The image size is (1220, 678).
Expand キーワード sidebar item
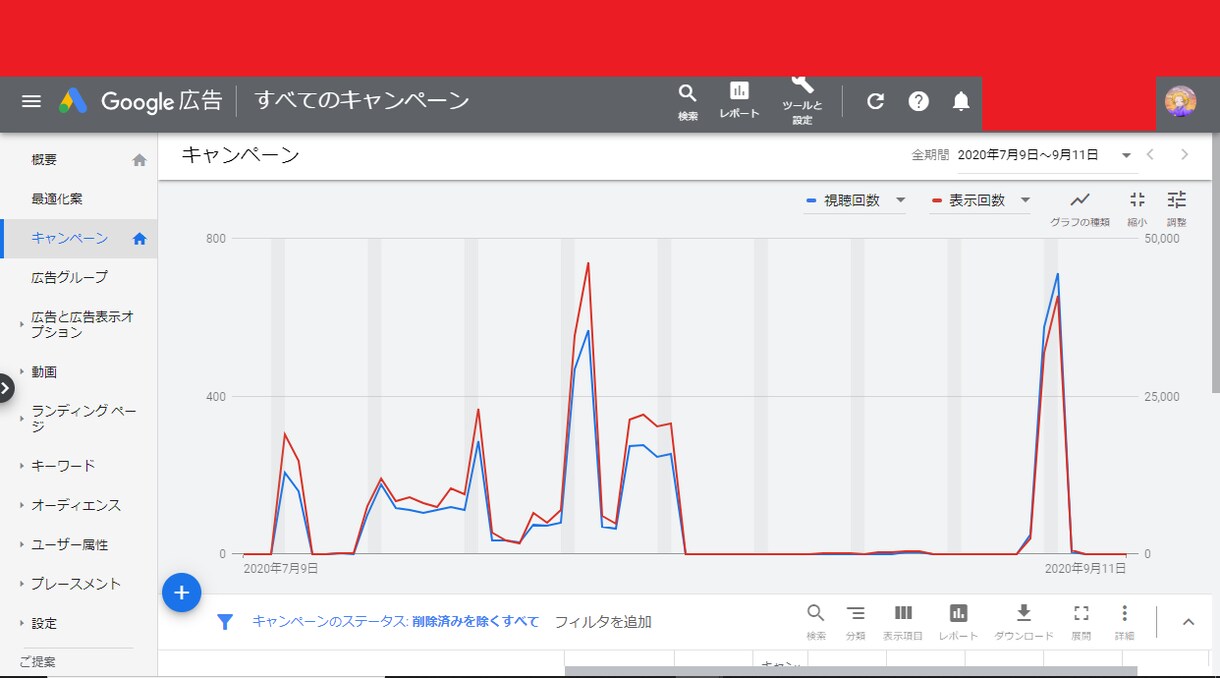tap(78, 466)
